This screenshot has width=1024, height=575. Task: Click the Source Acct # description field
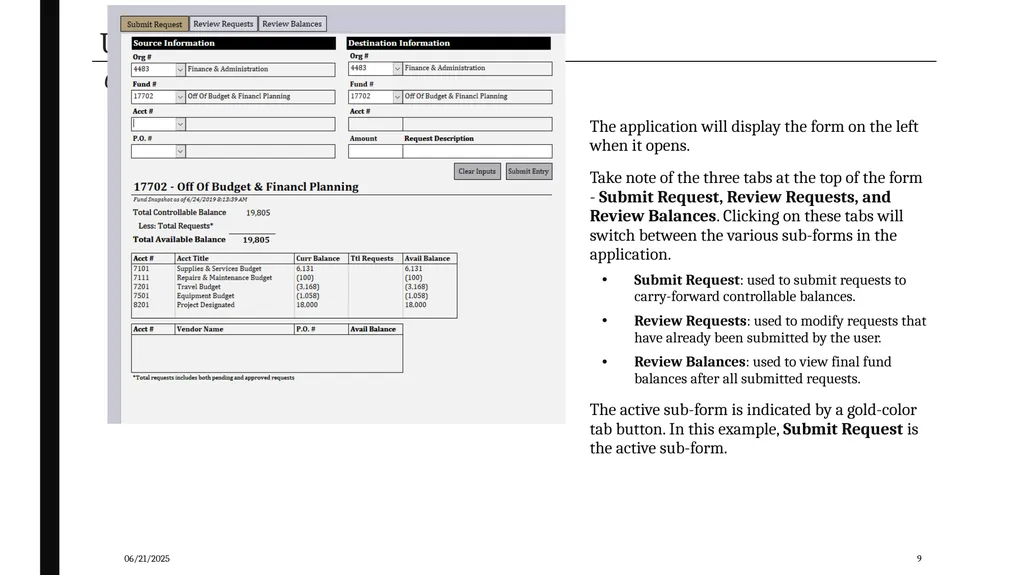261,124
